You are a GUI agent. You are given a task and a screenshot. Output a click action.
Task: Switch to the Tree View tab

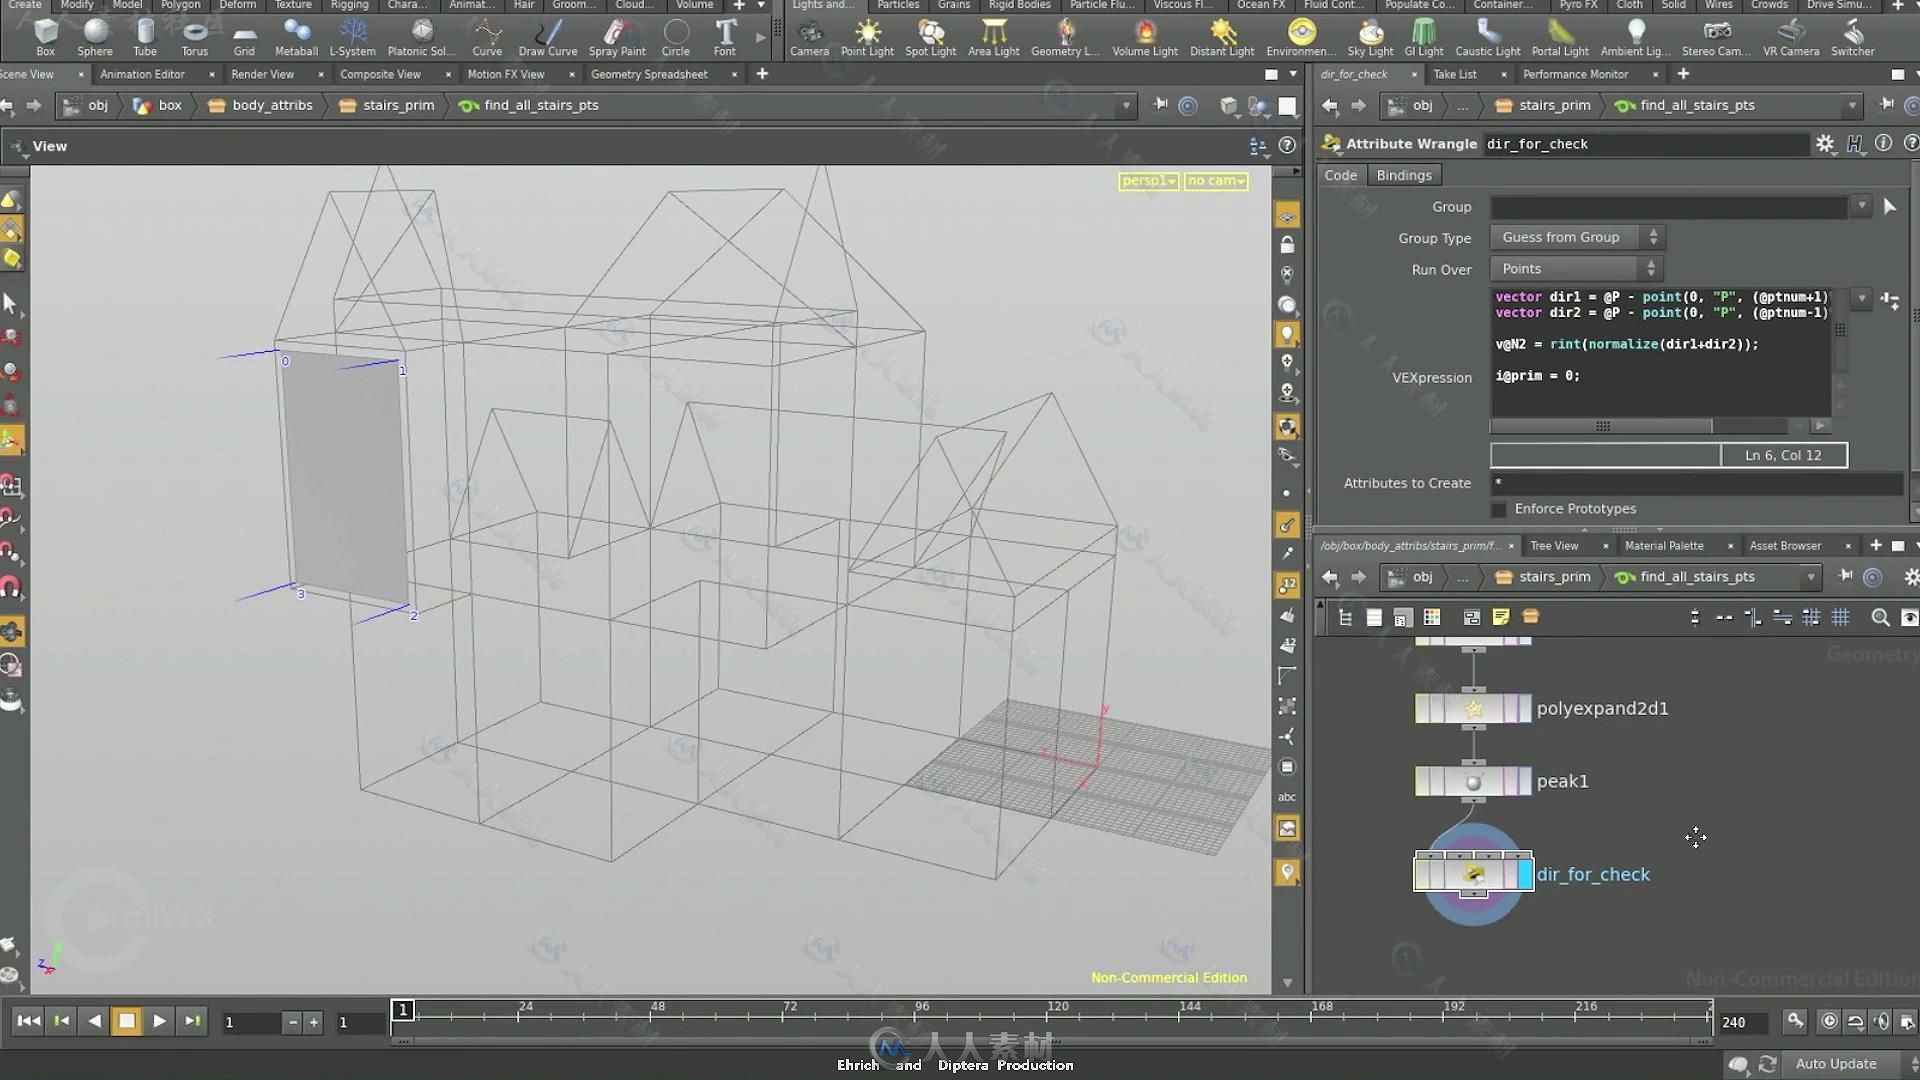pyautogui.click(x=1554, y=546)
